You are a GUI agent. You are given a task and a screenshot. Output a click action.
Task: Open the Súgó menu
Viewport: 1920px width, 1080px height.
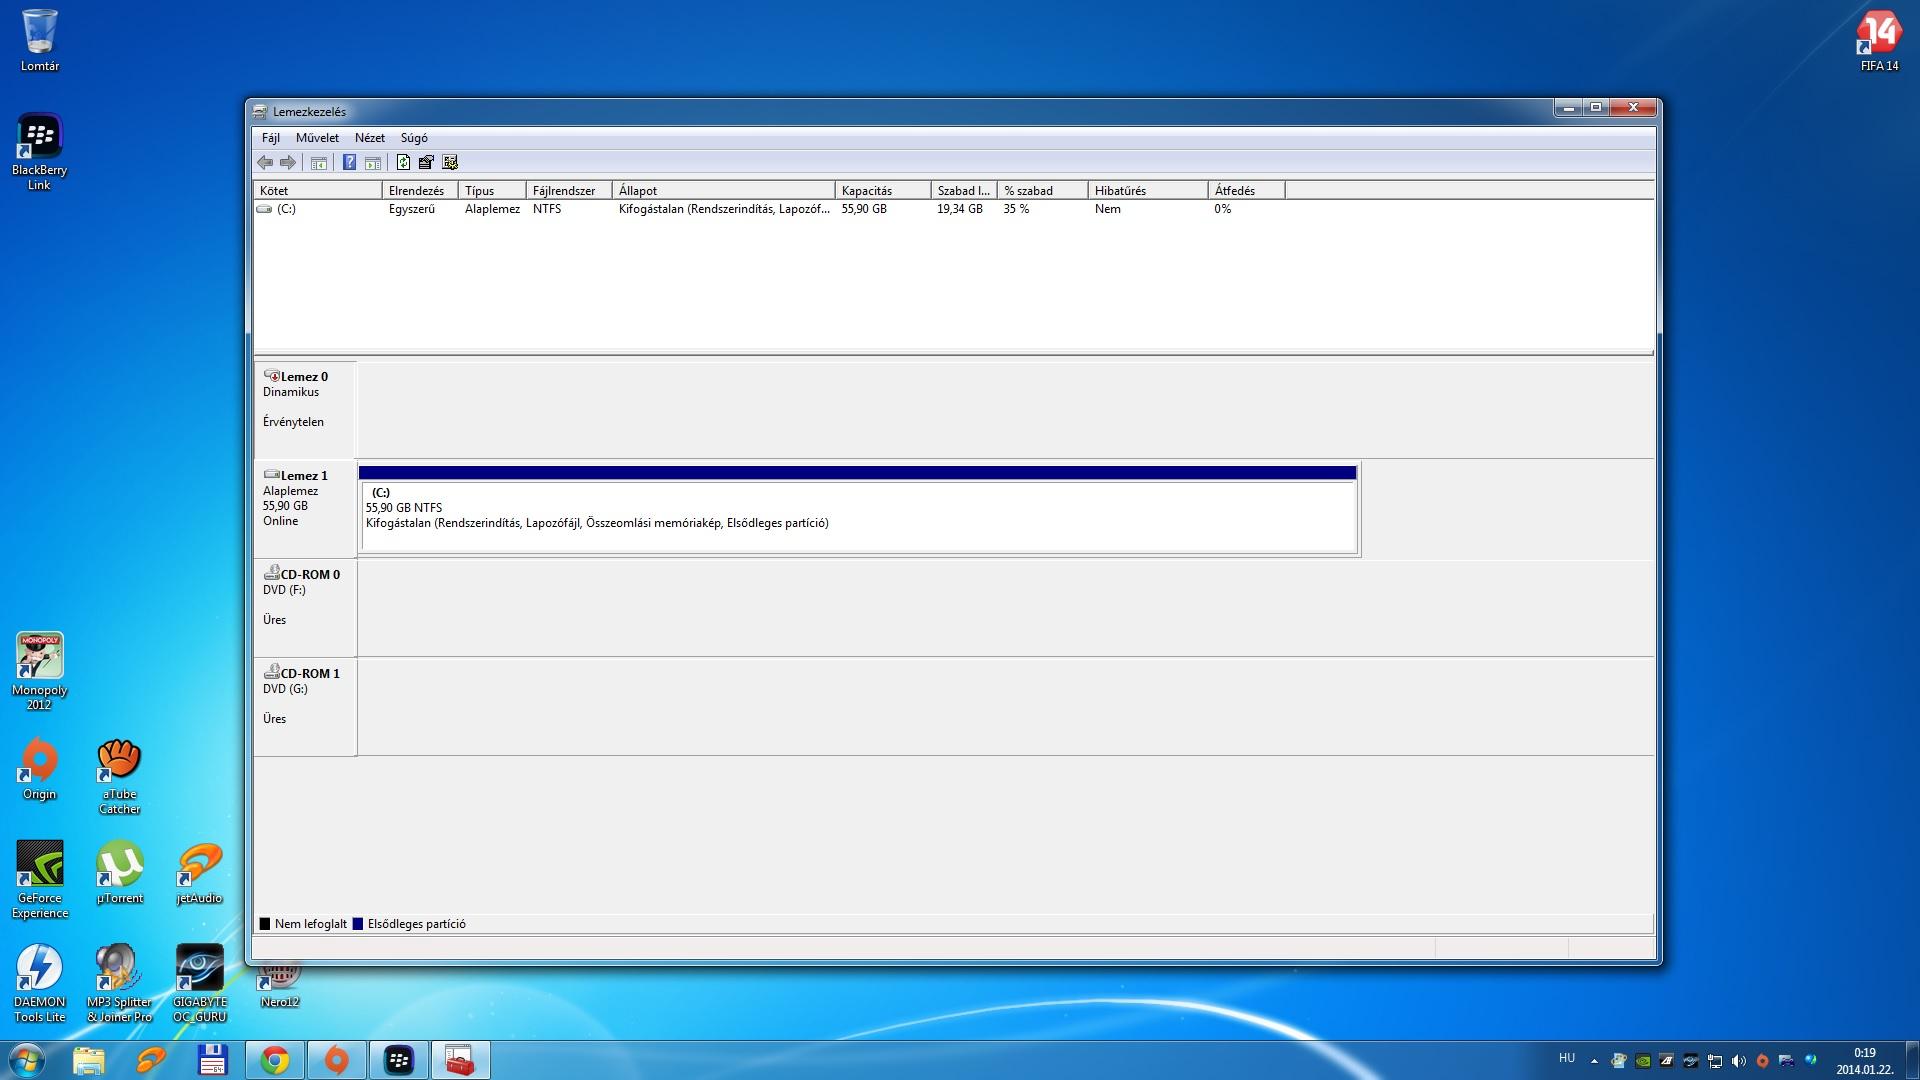pyautogui.click(x=414, y=138)
